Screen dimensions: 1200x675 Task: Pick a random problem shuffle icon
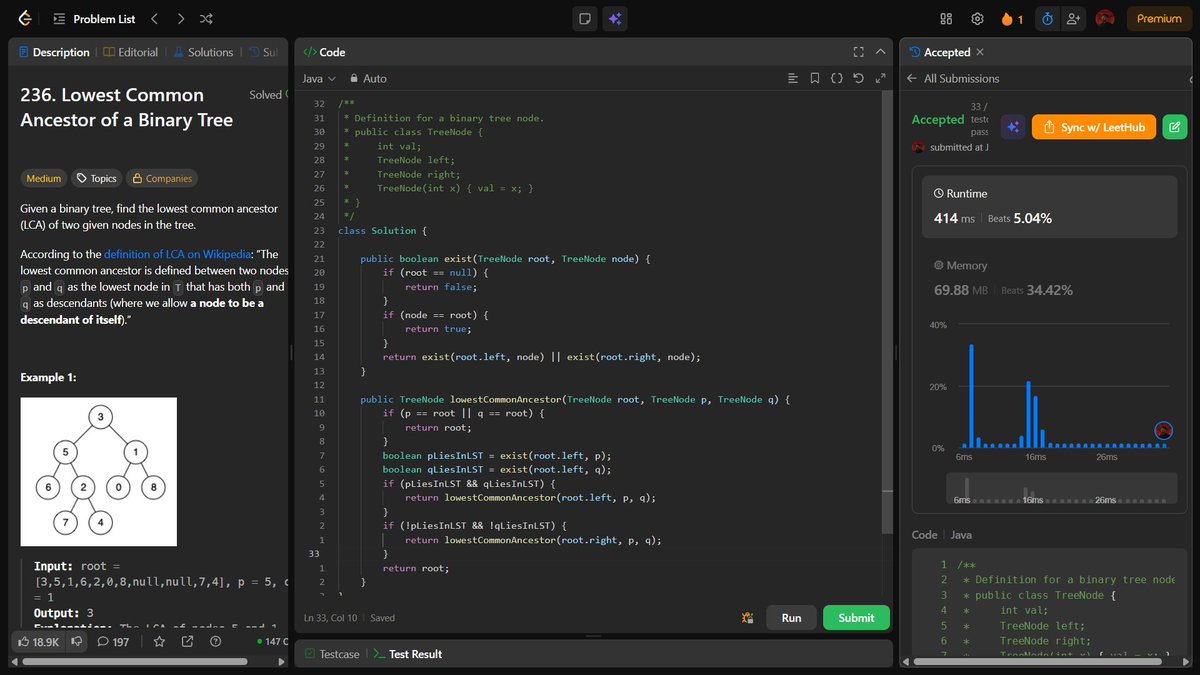click(x=206, y=18)
